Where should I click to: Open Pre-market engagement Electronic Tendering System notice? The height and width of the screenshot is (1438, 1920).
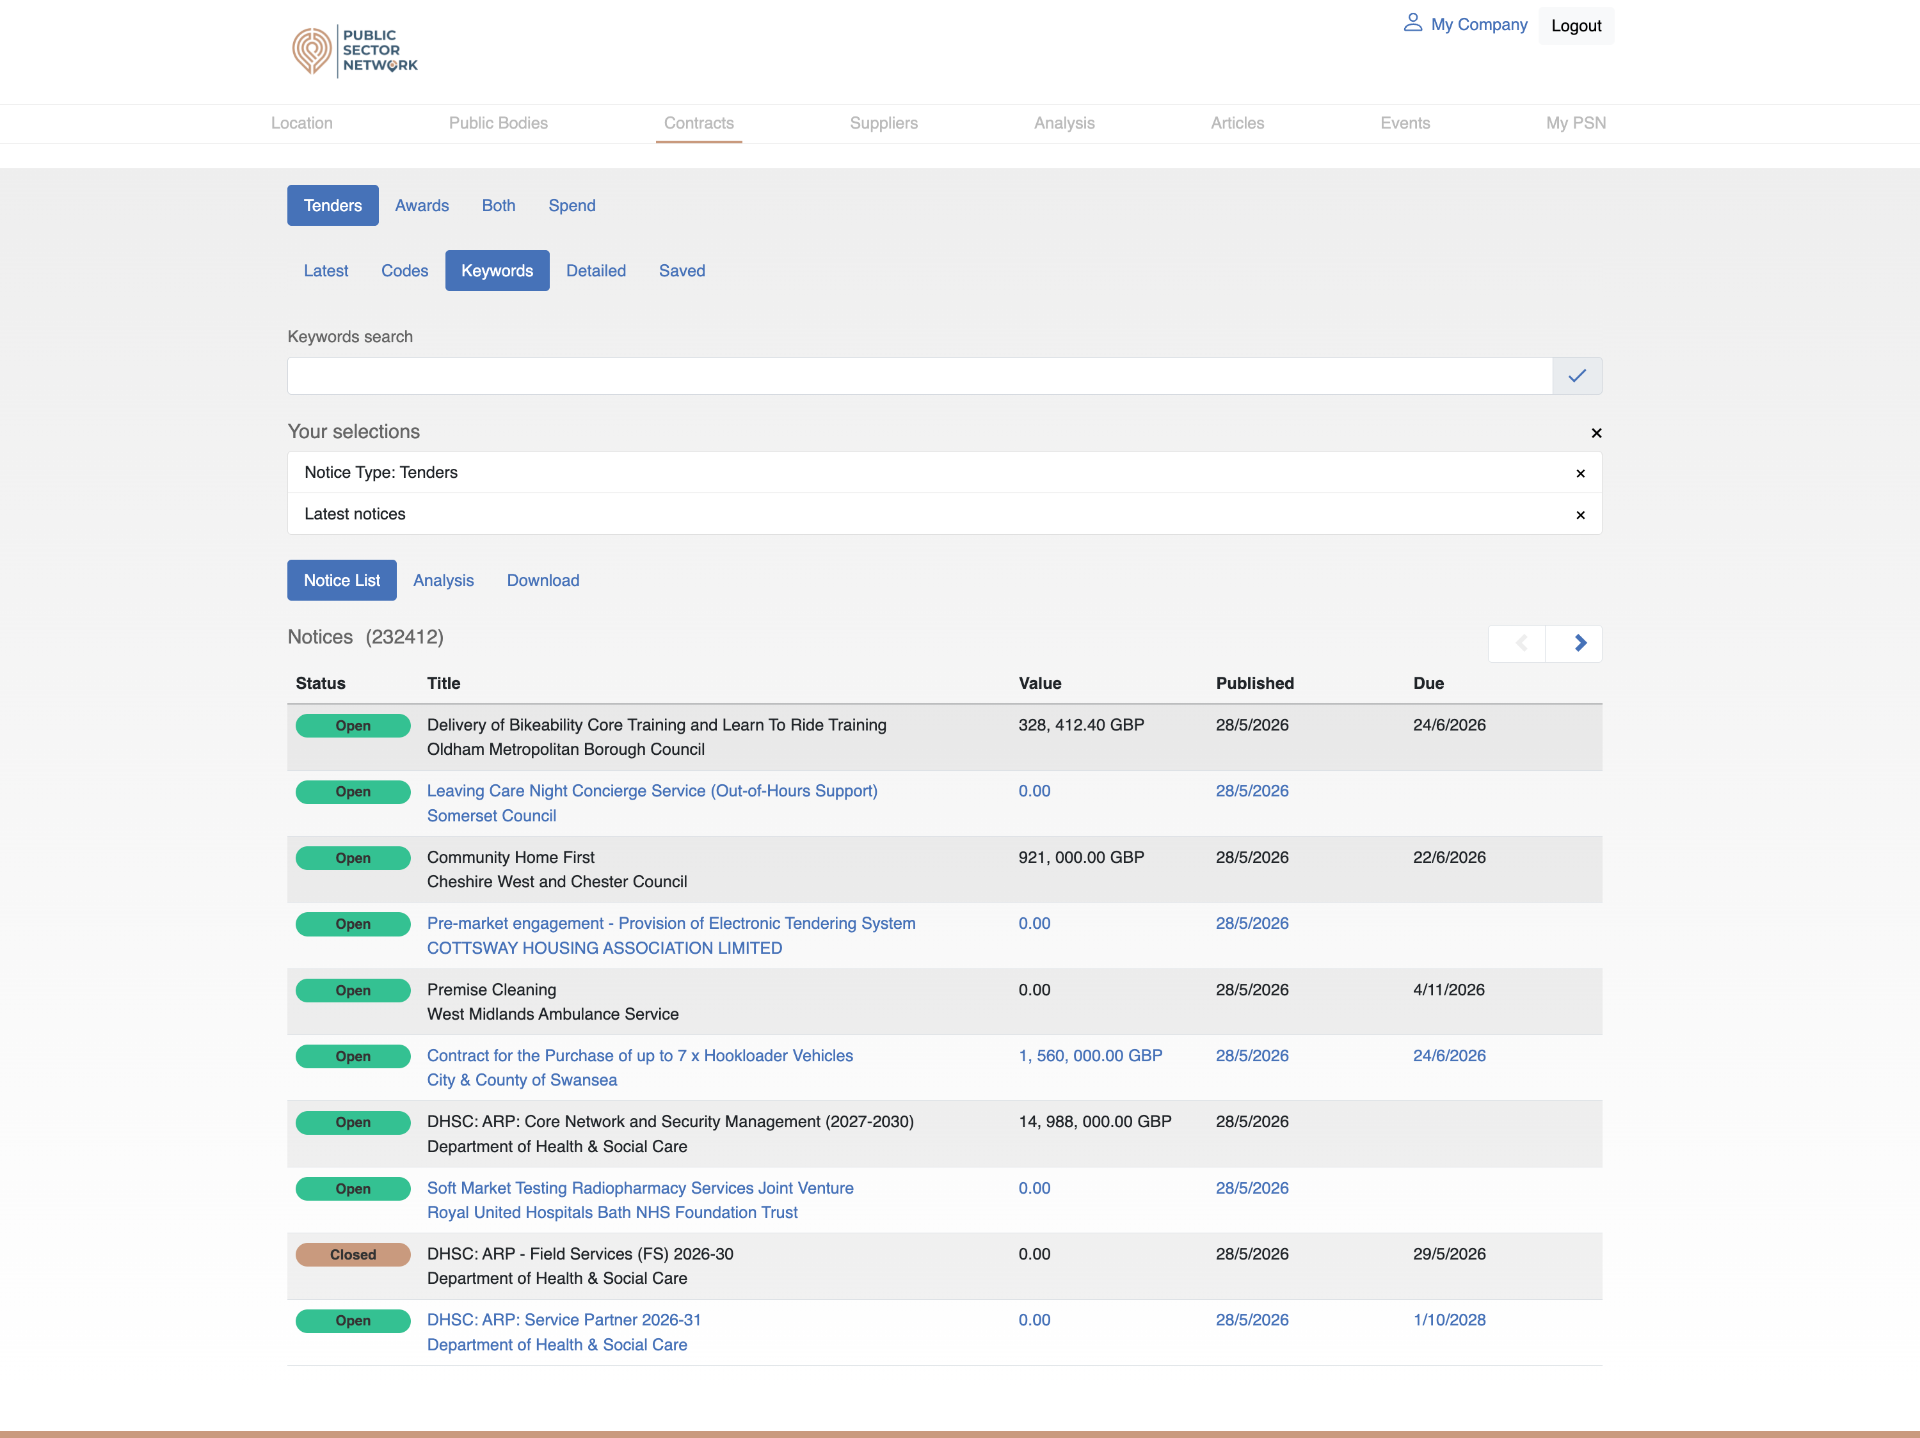671,923
